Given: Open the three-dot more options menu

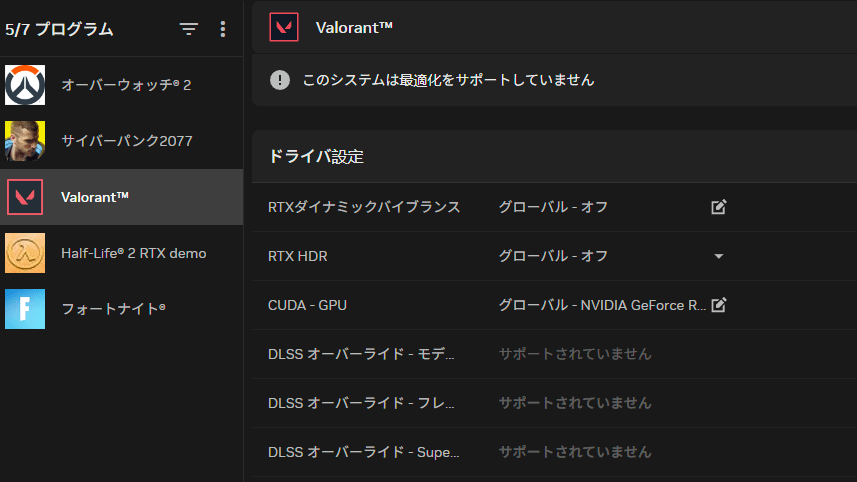Looking at the screenshot, I should [222, 30].
